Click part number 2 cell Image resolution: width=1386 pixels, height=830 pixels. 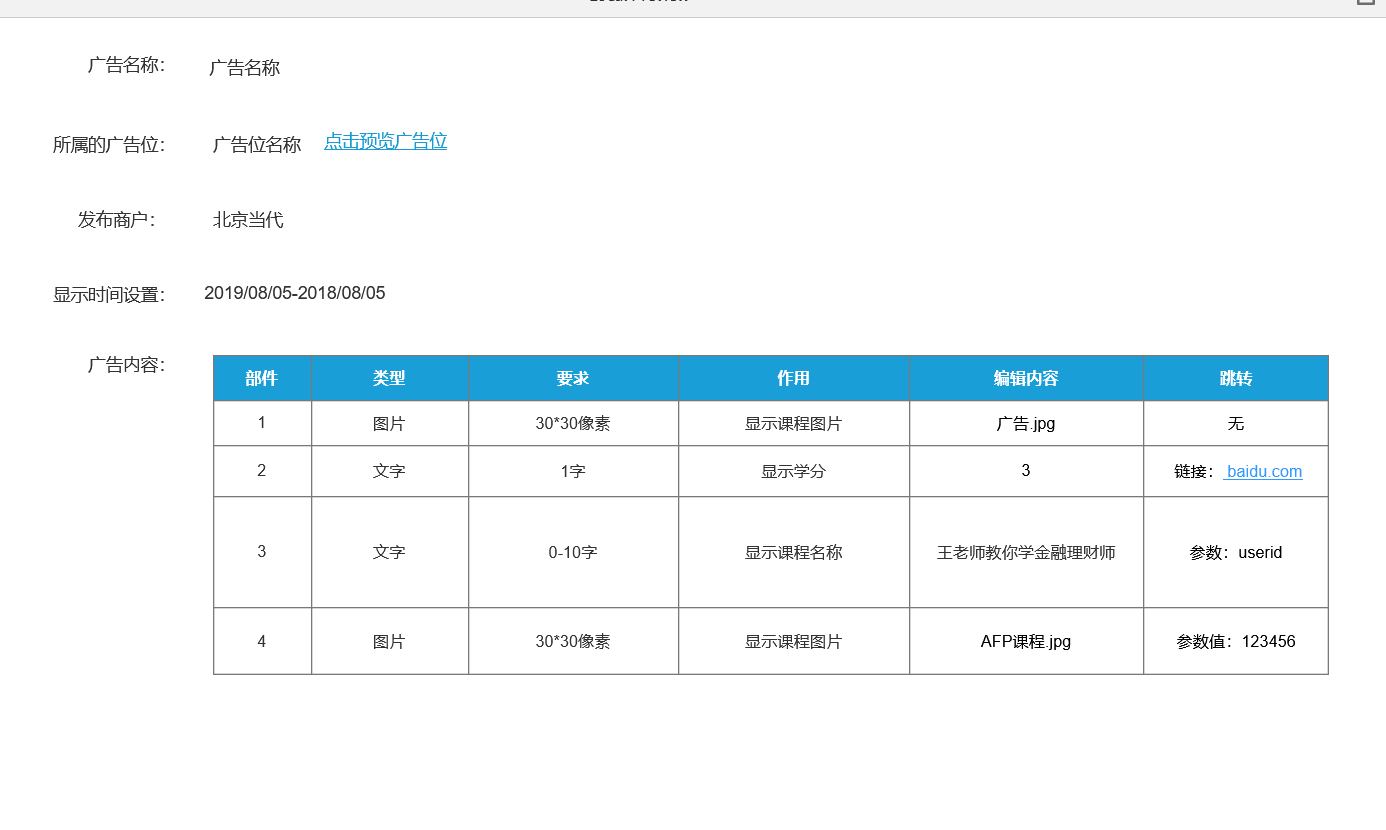pos(262,471)
